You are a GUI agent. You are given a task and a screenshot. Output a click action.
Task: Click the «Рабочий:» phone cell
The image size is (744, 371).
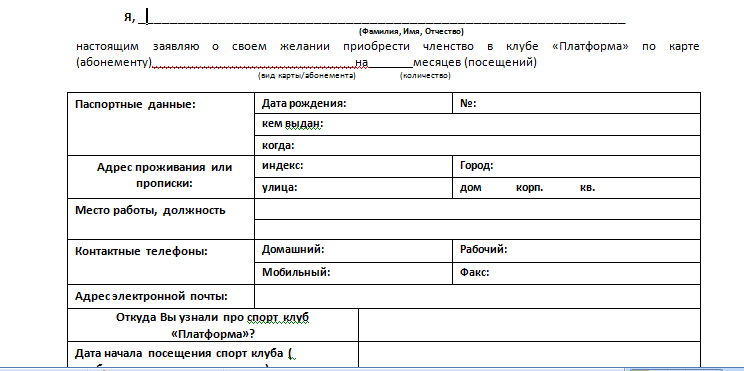click(577, 250)
